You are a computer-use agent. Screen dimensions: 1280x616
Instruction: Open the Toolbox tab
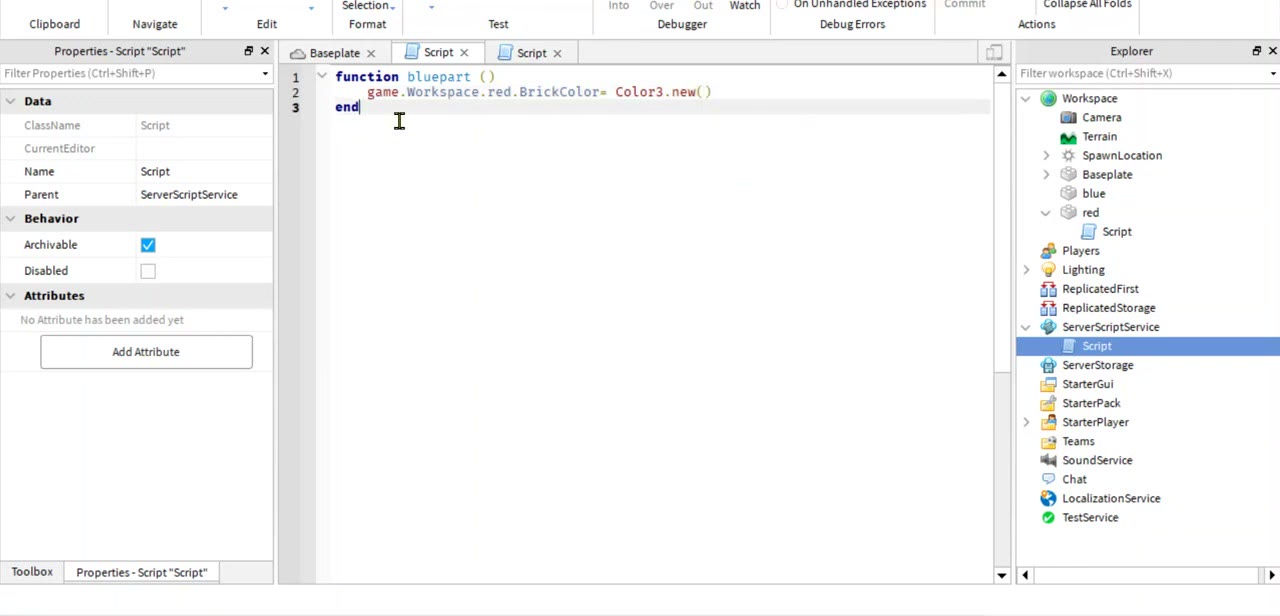coord(32,572)
